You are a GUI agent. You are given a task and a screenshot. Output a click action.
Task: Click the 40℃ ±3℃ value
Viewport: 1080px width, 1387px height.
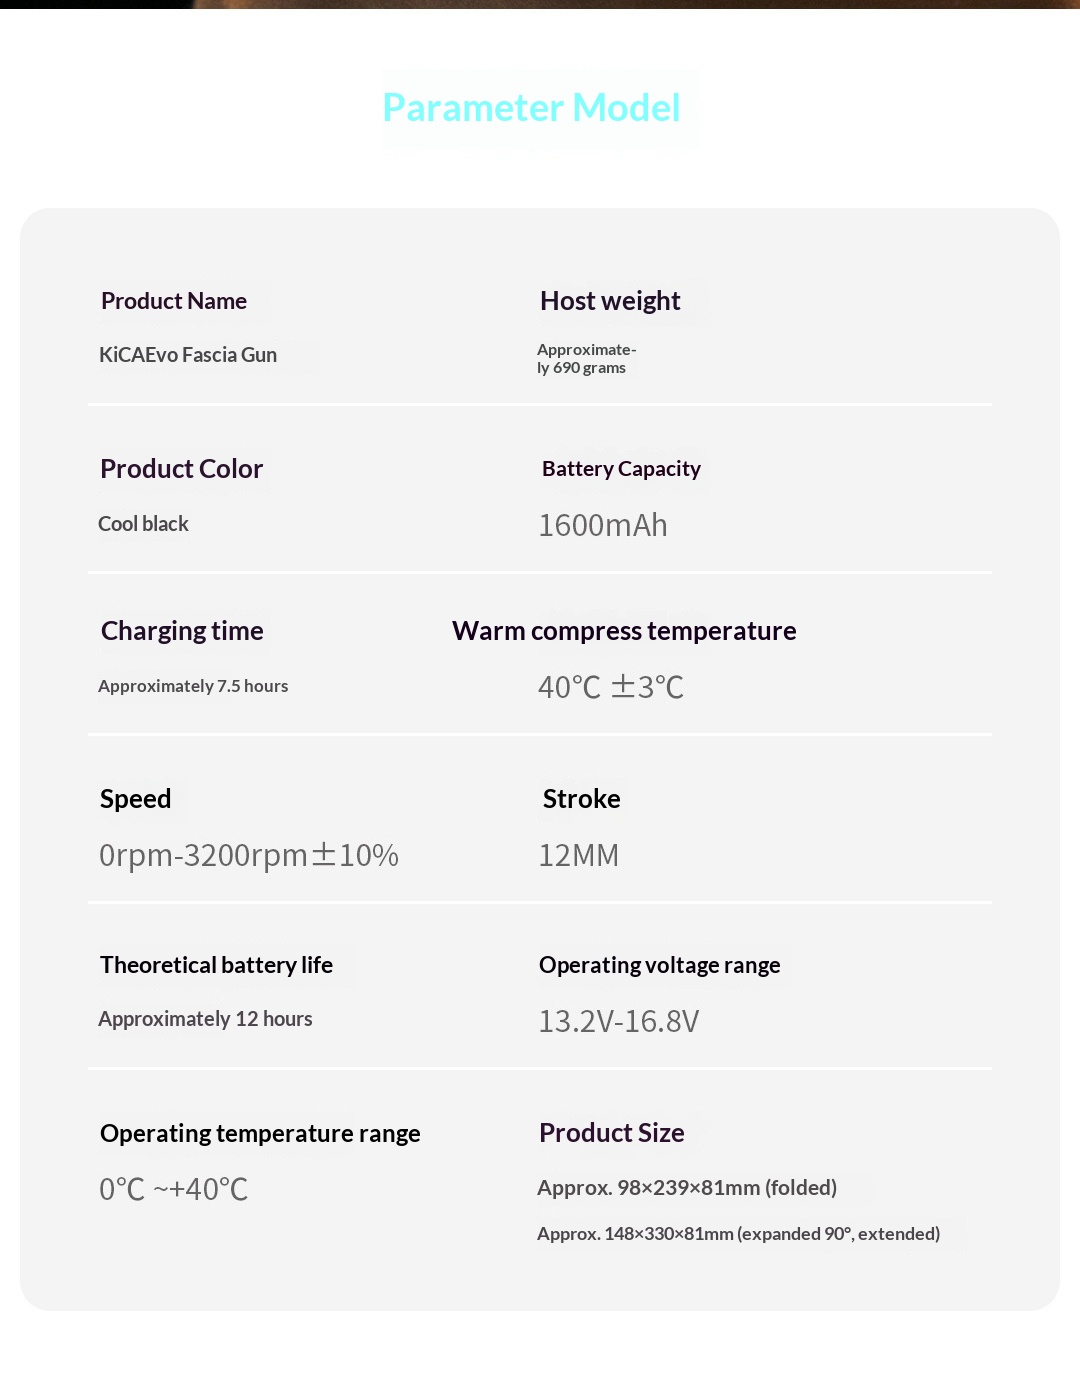pos(610,687)
